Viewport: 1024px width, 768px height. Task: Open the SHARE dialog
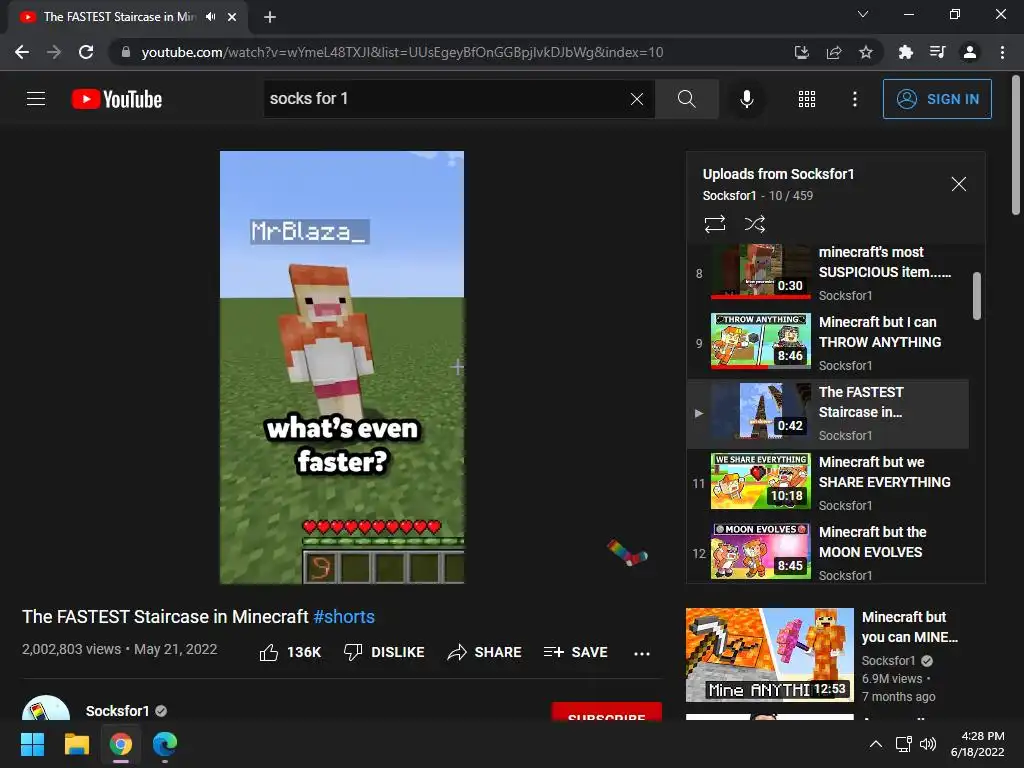coord(484,652)
